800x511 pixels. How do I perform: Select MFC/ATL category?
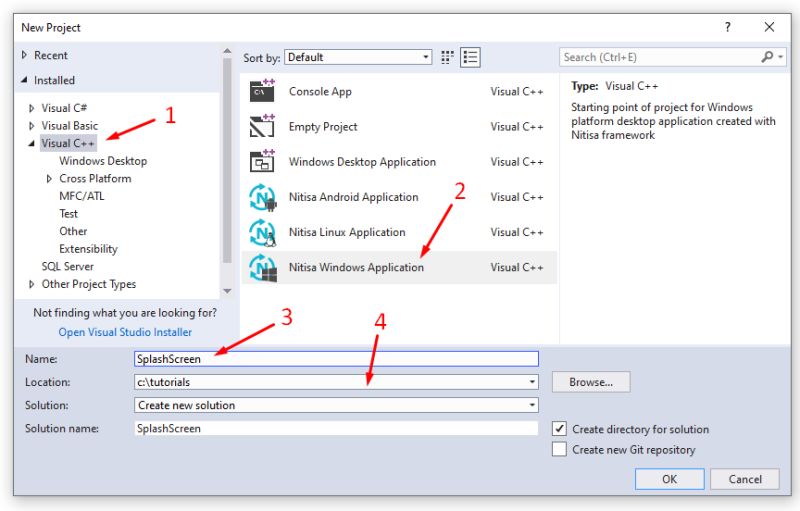82,196
